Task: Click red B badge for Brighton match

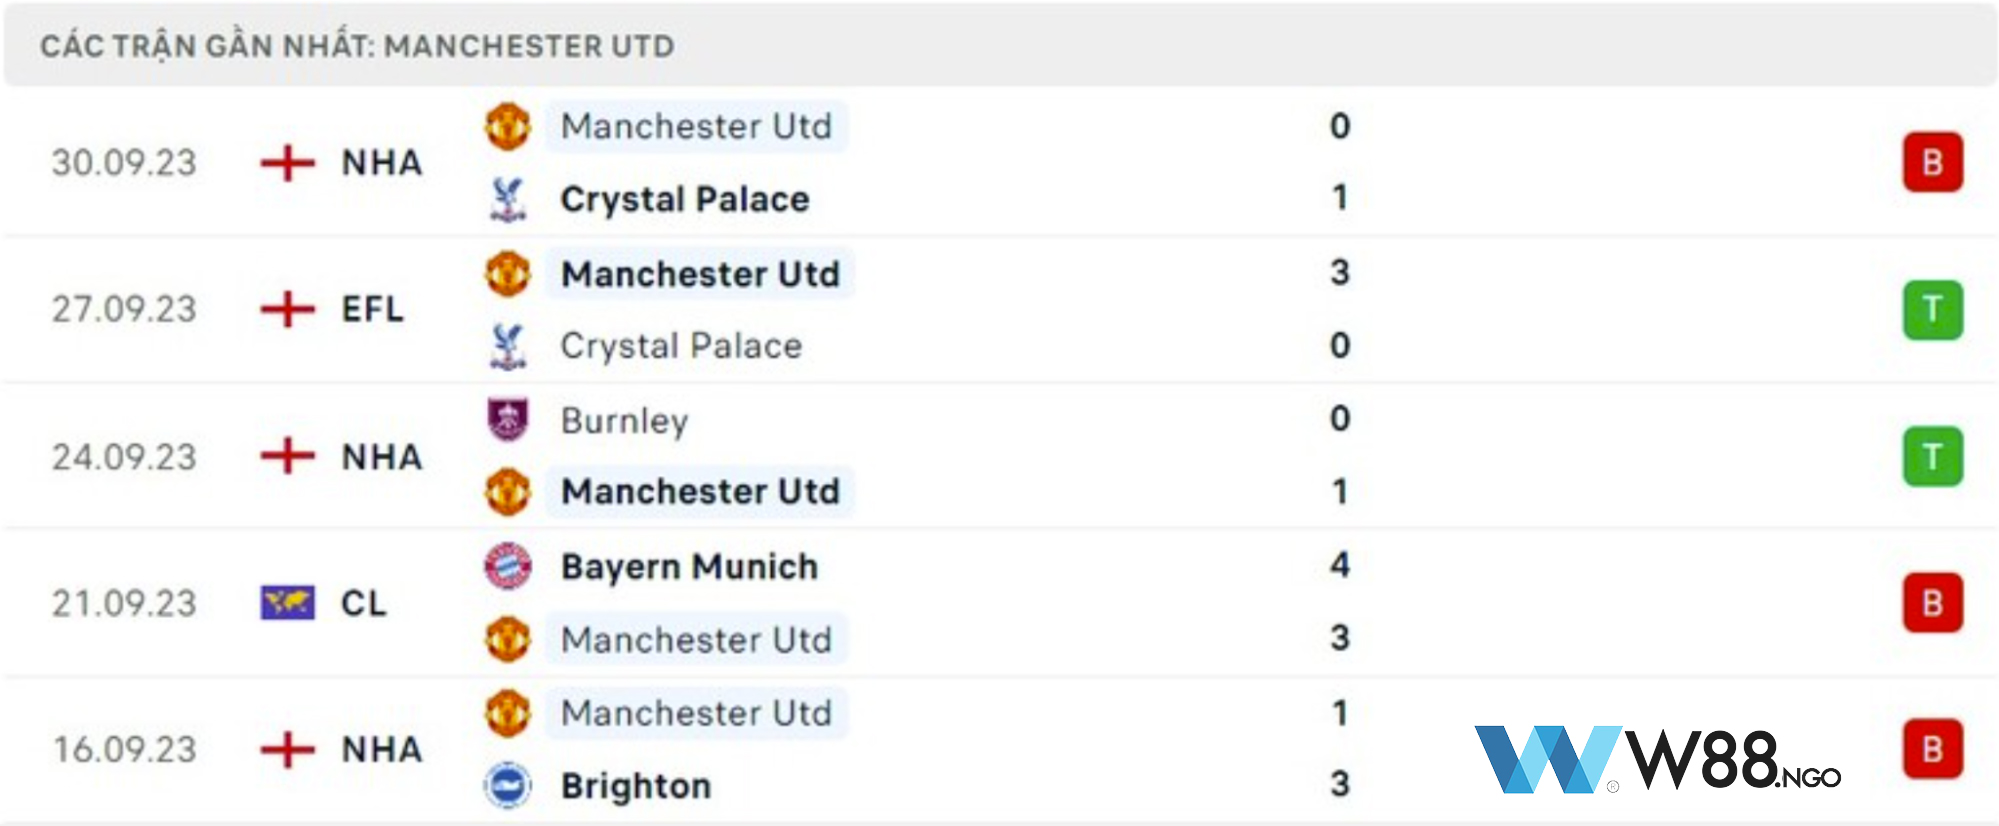Action: tap(1932, 749)
